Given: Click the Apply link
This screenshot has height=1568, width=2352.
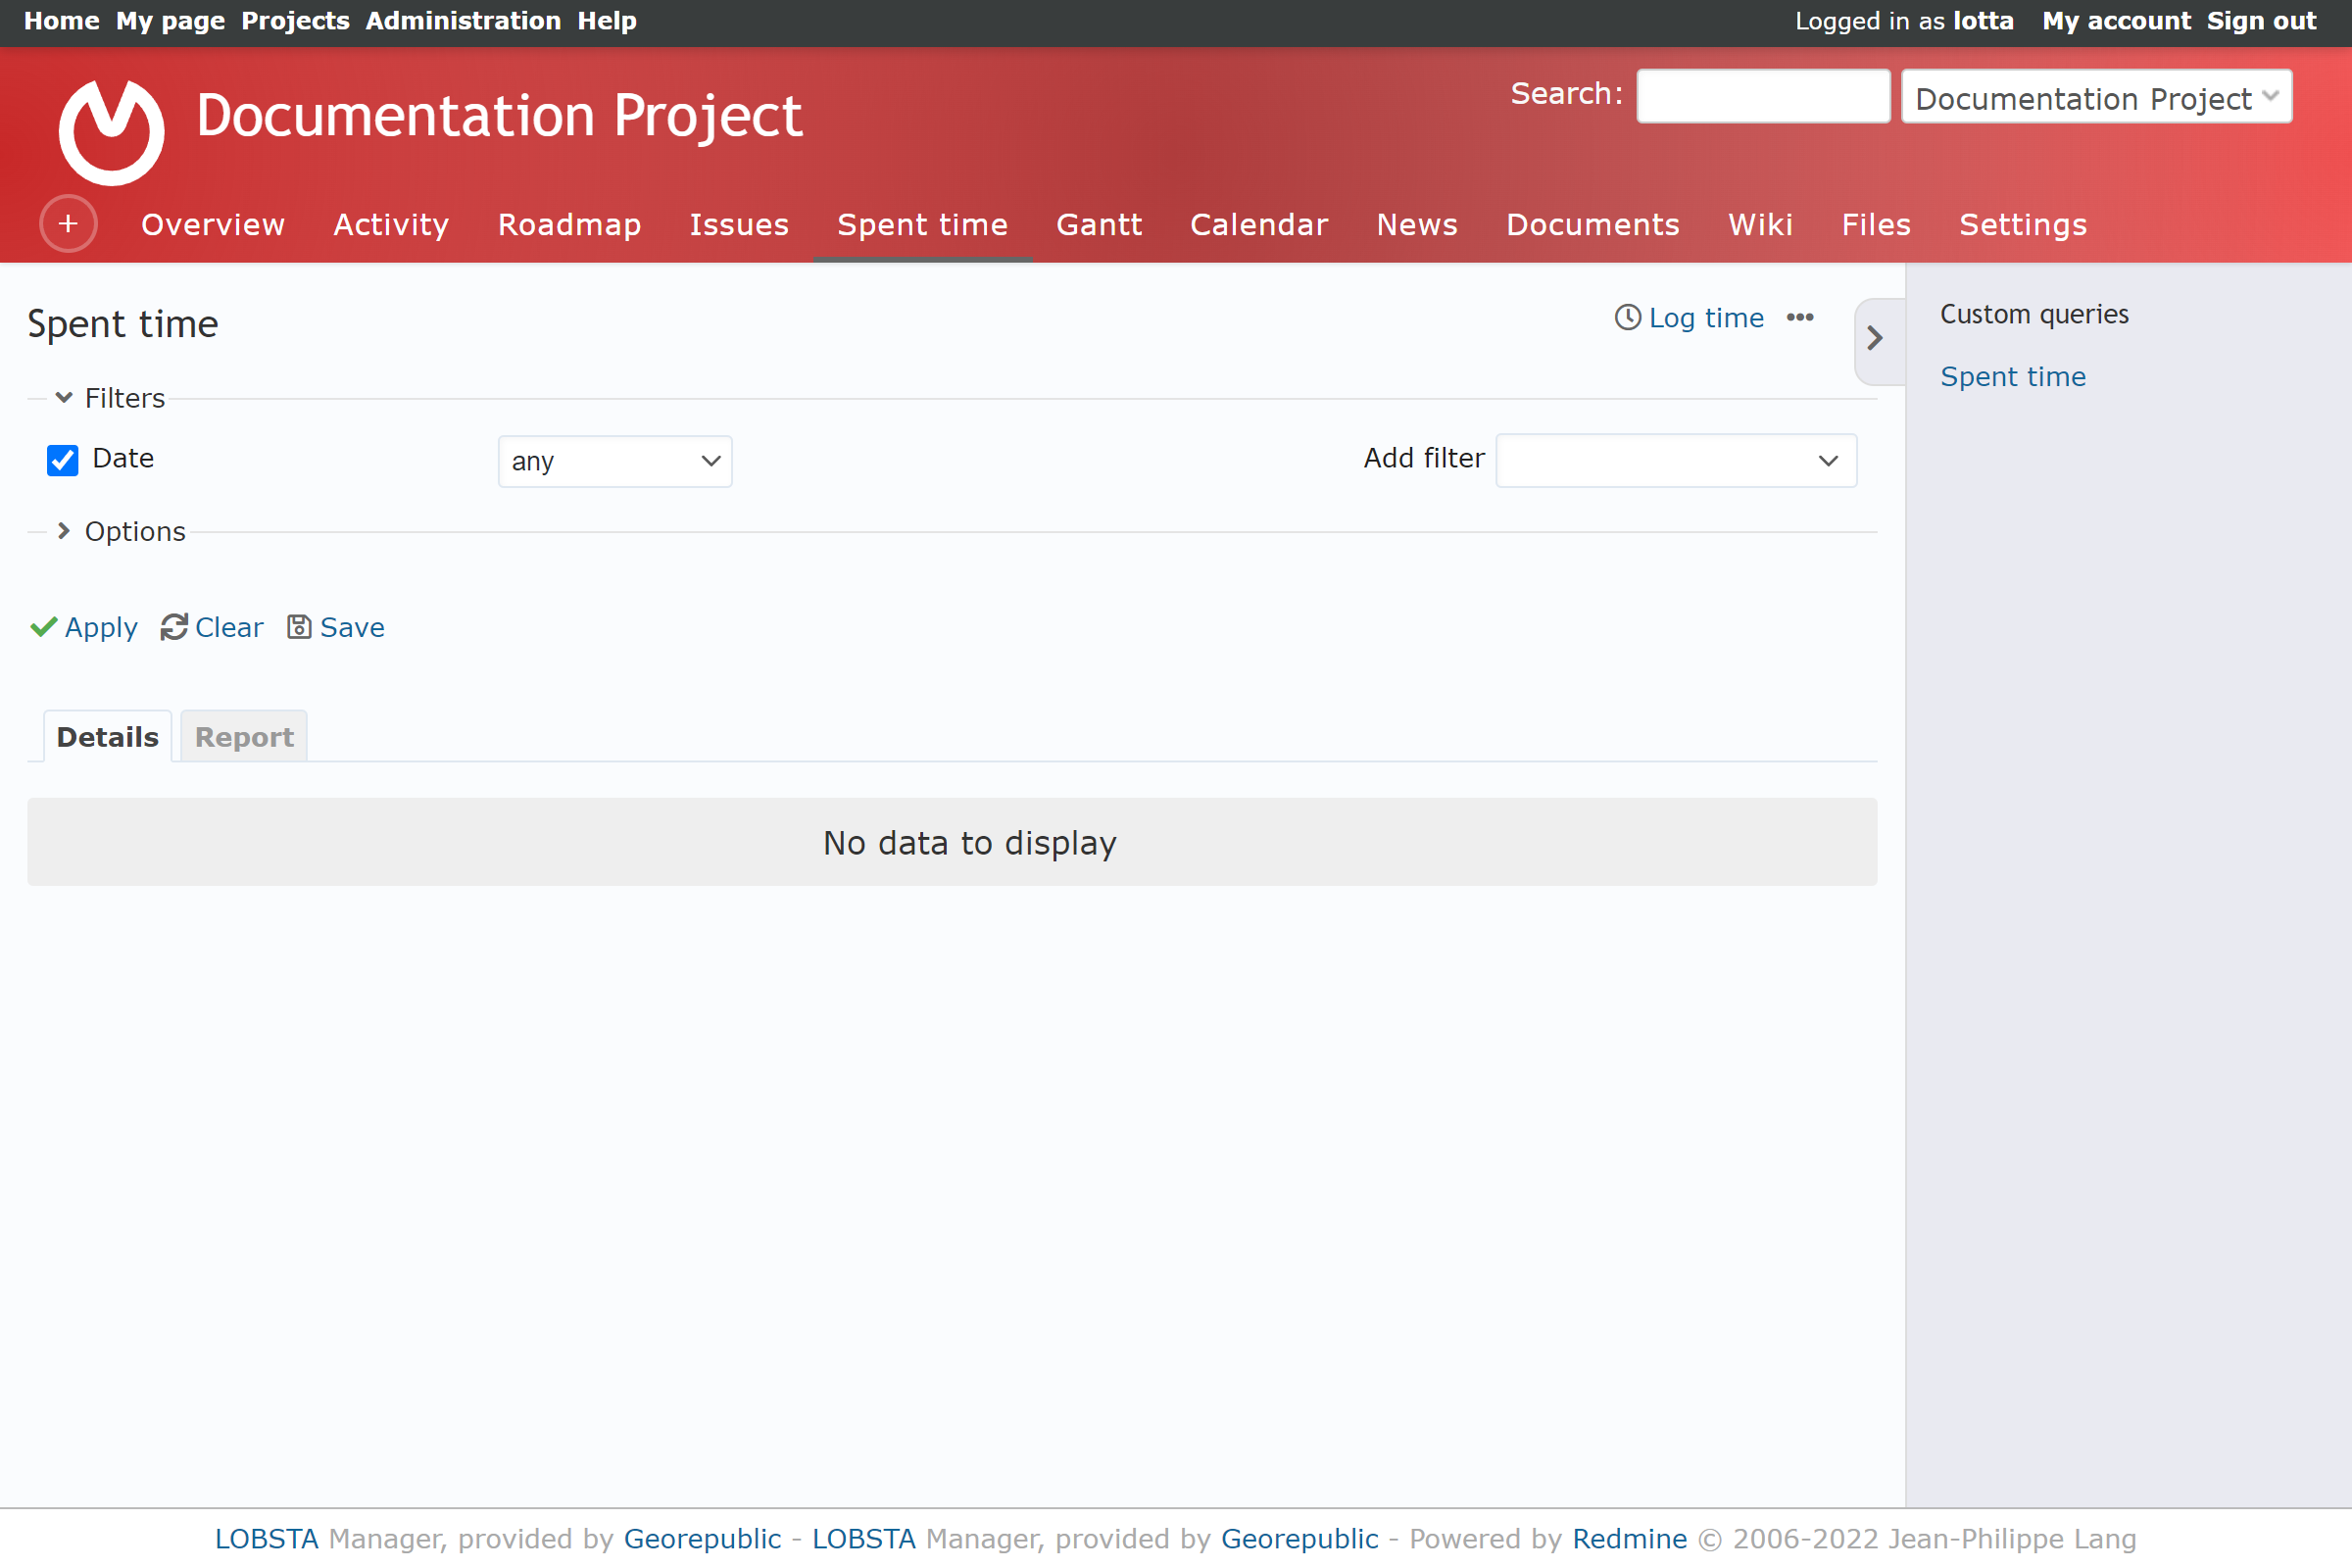Looking at the screenshot, I should tap(101, 627).
